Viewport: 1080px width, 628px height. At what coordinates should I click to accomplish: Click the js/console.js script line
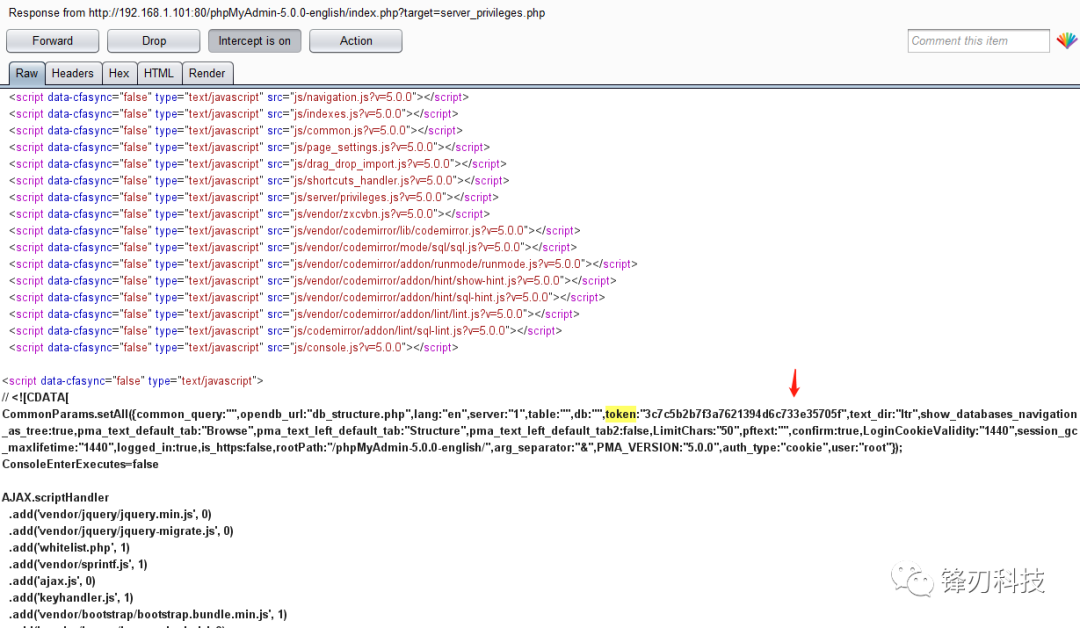click(x=233, y=347)
